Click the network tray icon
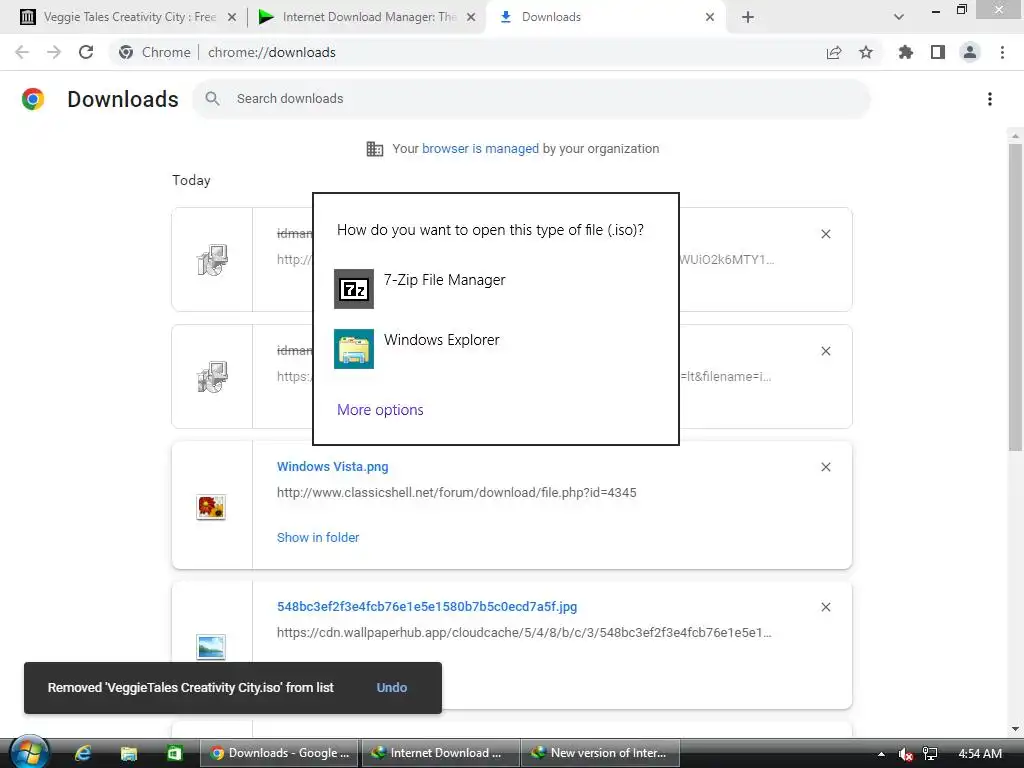Screen dimensions: 1024x768 930,754
